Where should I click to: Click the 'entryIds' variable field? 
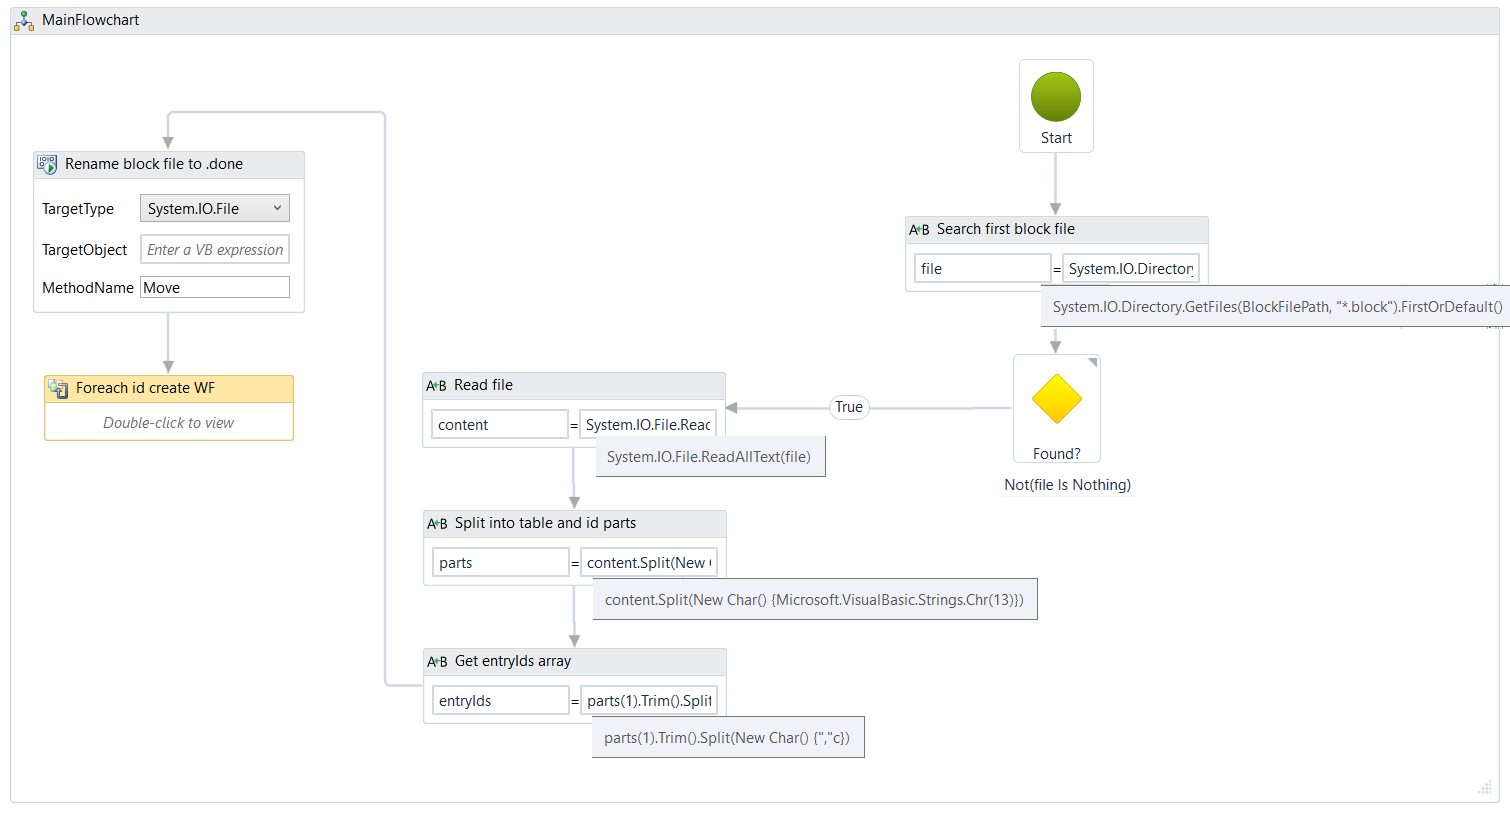click(500, 701)
